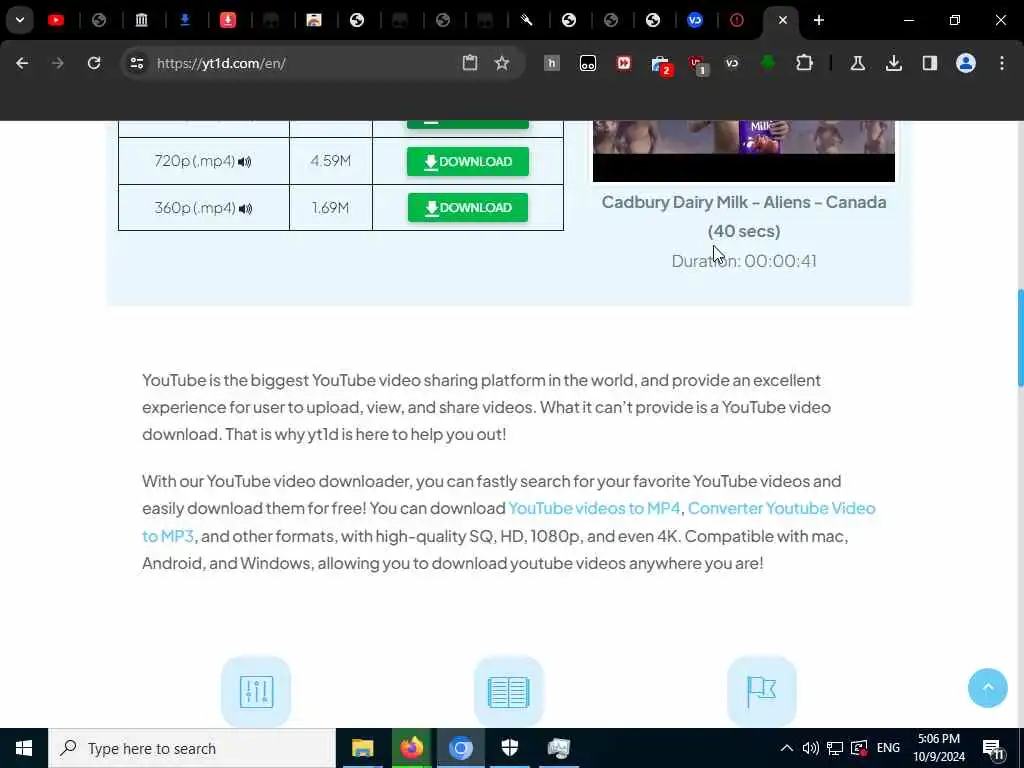The height and width of the screenshot is (768, 1024).
Task: Click the 4.59M file size cell
Action: tap(330, 161)
